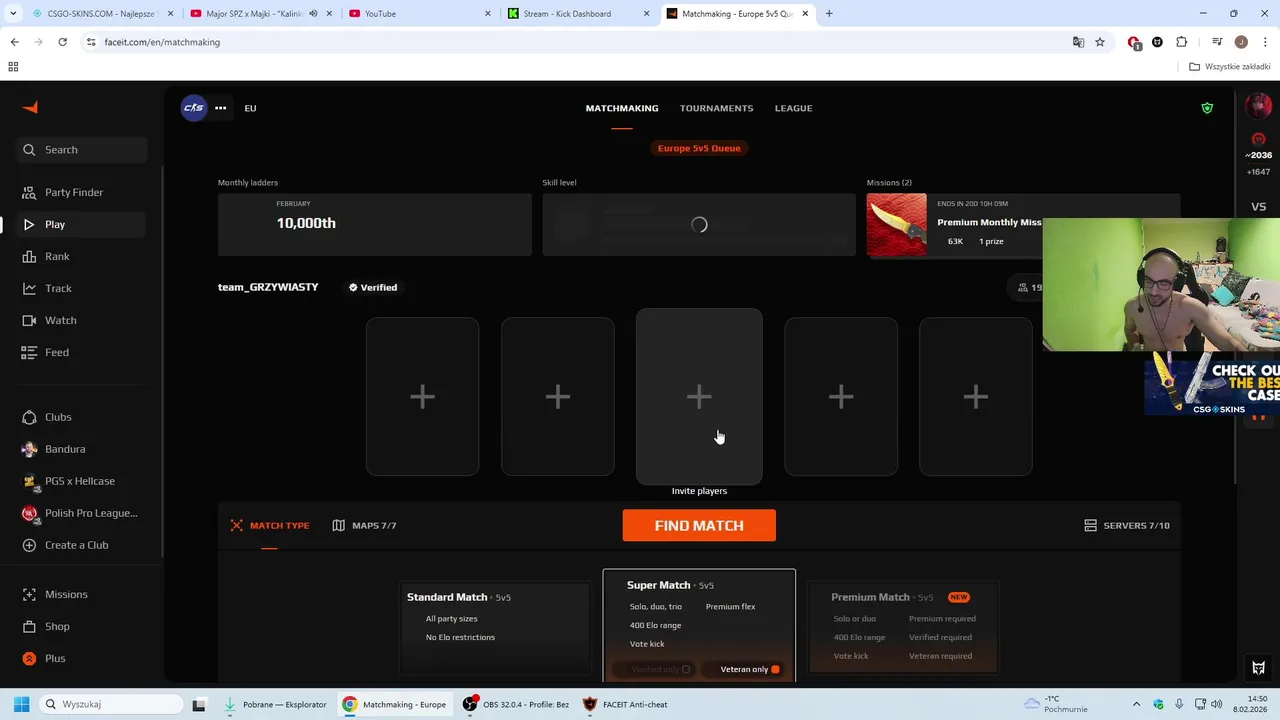Switch to the CSGO-SKINS.COM browser tab
The width and height of the screenshot is (1280, 720).
click(95, 14)
